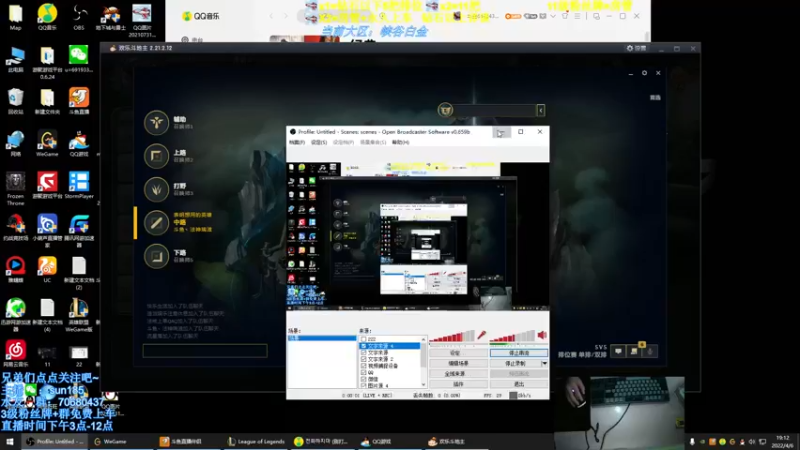Click 停止串流 stop streaming button
The height and width of the screenshot is (450, 800).
click(519, 353)
